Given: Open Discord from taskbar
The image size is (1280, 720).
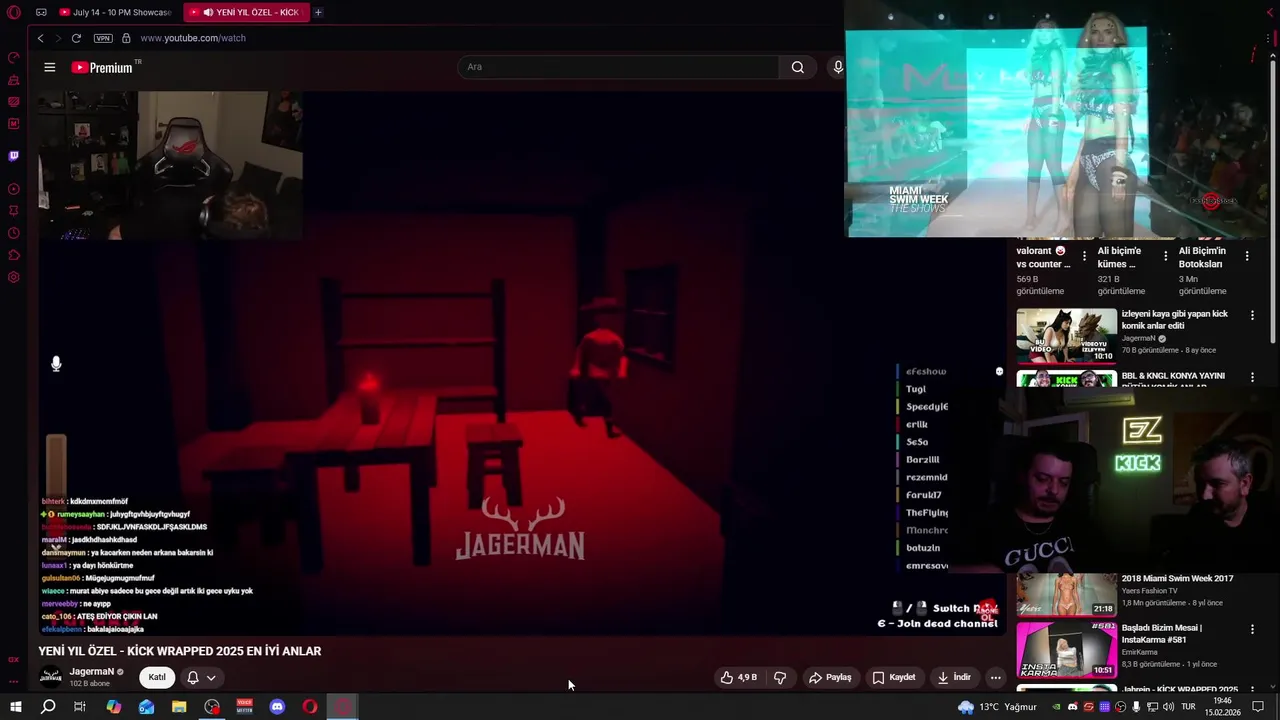Looking at the screenshot, I should (x=277, y=707).
